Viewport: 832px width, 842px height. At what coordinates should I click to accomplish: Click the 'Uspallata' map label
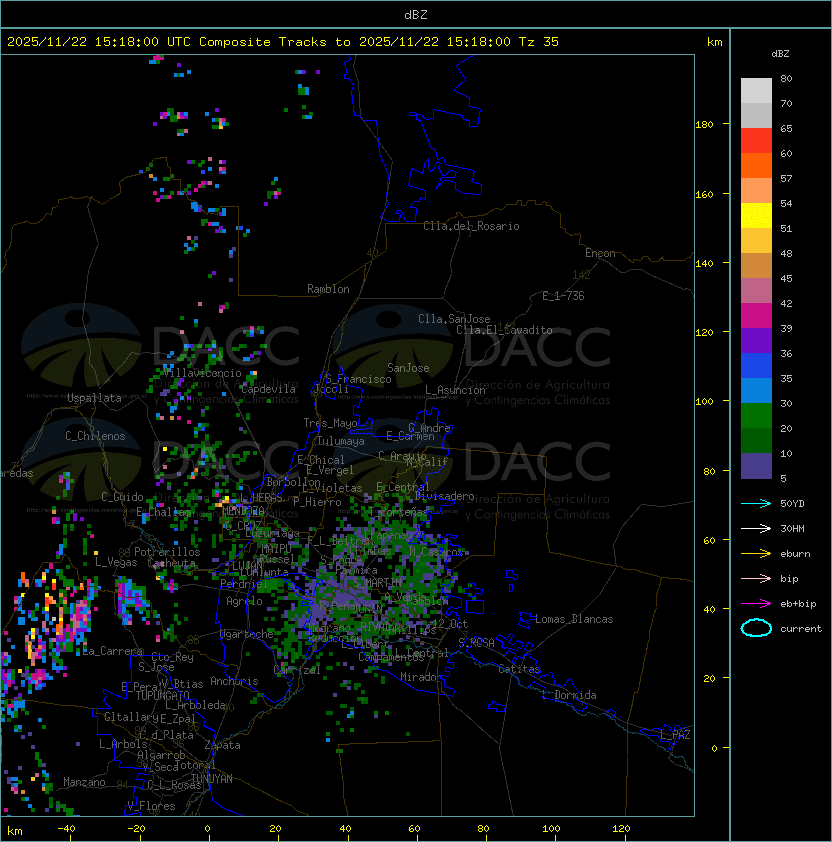(94, 398)
